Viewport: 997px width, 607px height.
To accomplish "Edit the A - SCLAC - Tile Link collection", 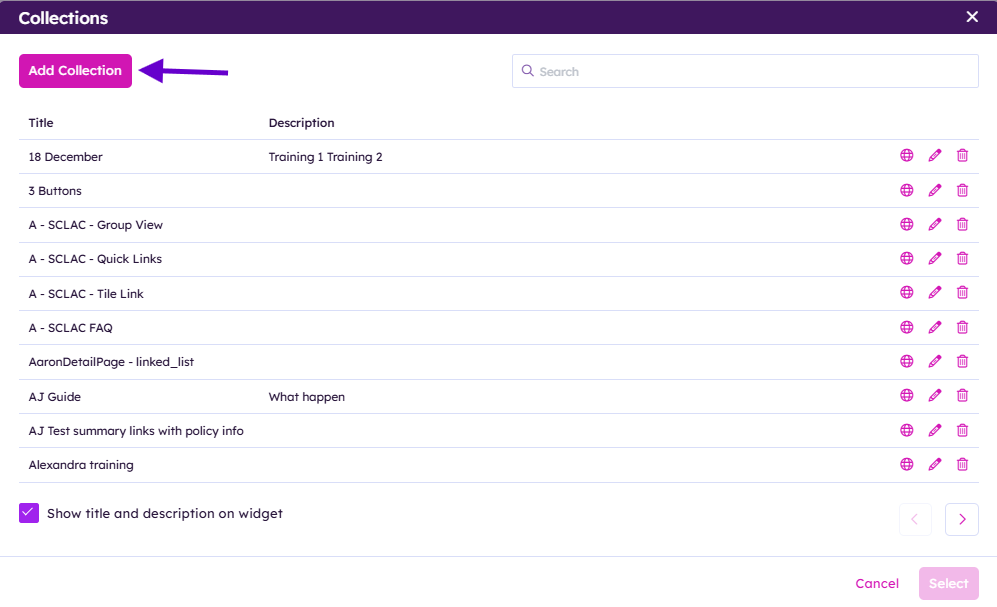I will click(x=935, y=293).
